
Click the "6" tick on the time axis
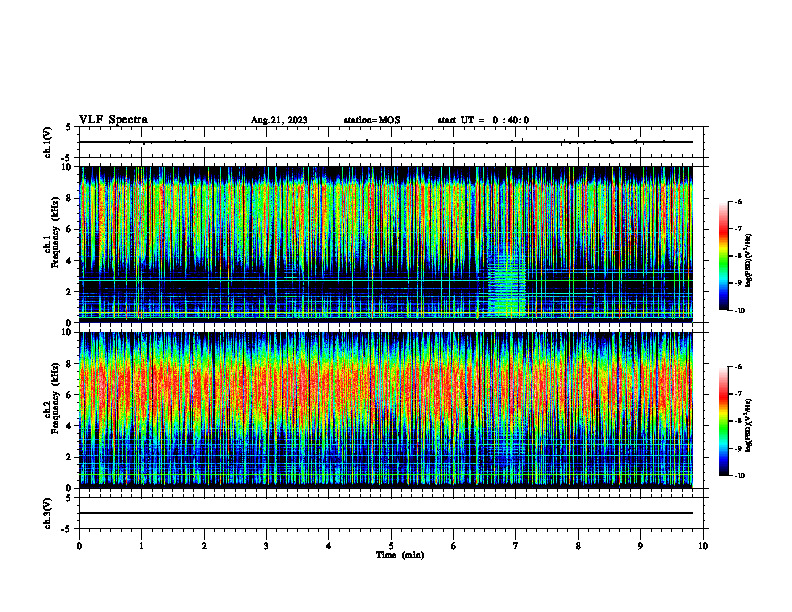coord(454,546)
